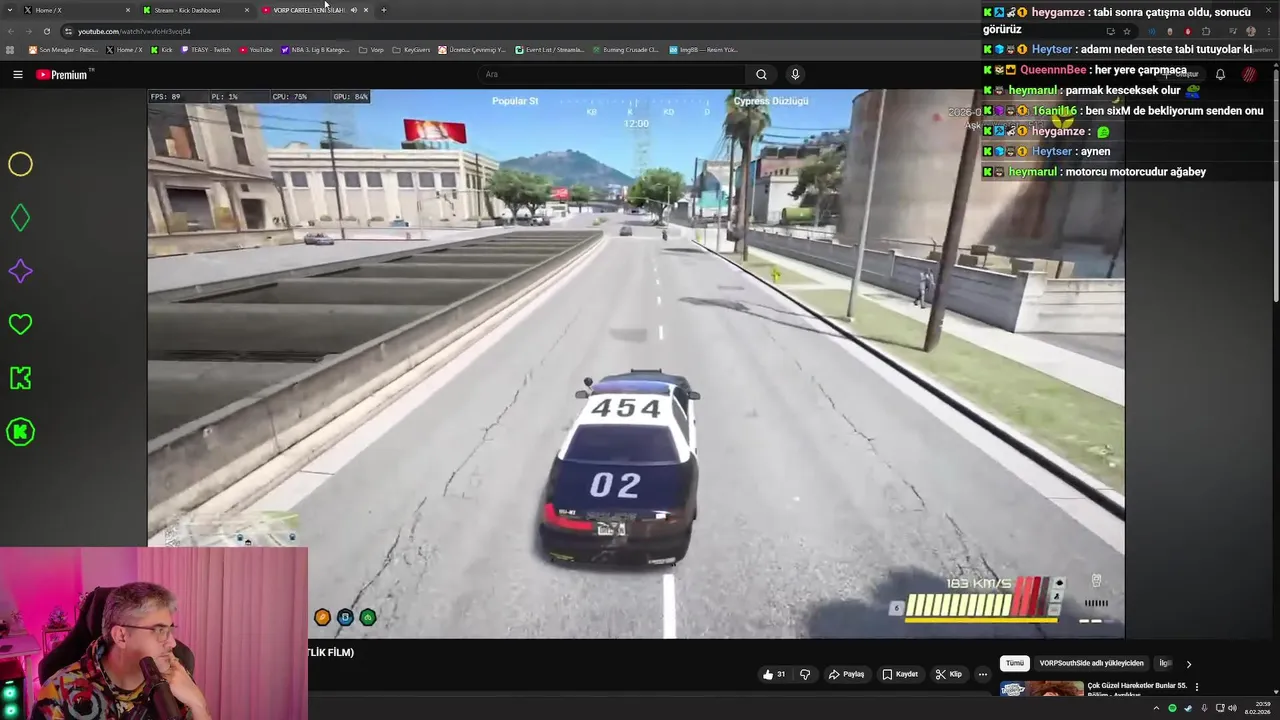Select the VORP CARTEL YouTube tab

(x=316, y=10)
